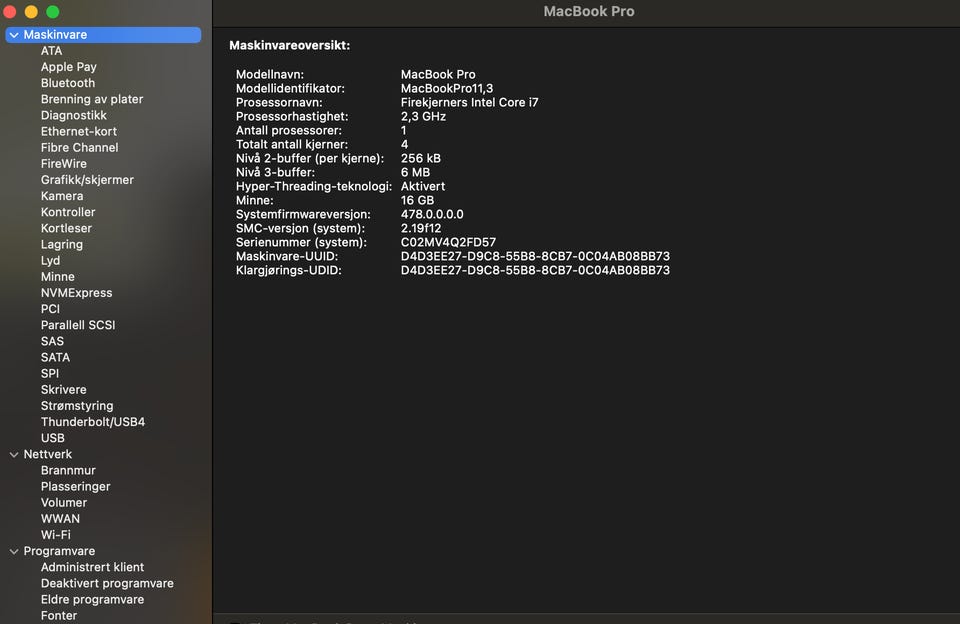Viewport: 960px width, 624px height.
Task: Click firmware version 478.0.0.0.0
Action: click(432, 214)
